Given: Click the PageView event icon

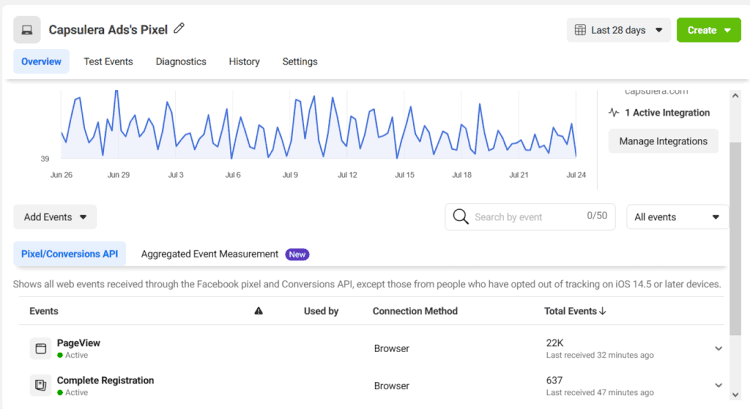Looking at the screenshot, I should click(41, 348).
